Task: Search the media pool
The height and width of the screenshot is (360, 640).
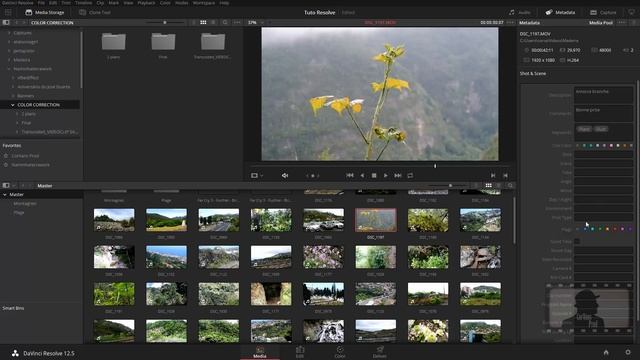Action: point(510,185)
